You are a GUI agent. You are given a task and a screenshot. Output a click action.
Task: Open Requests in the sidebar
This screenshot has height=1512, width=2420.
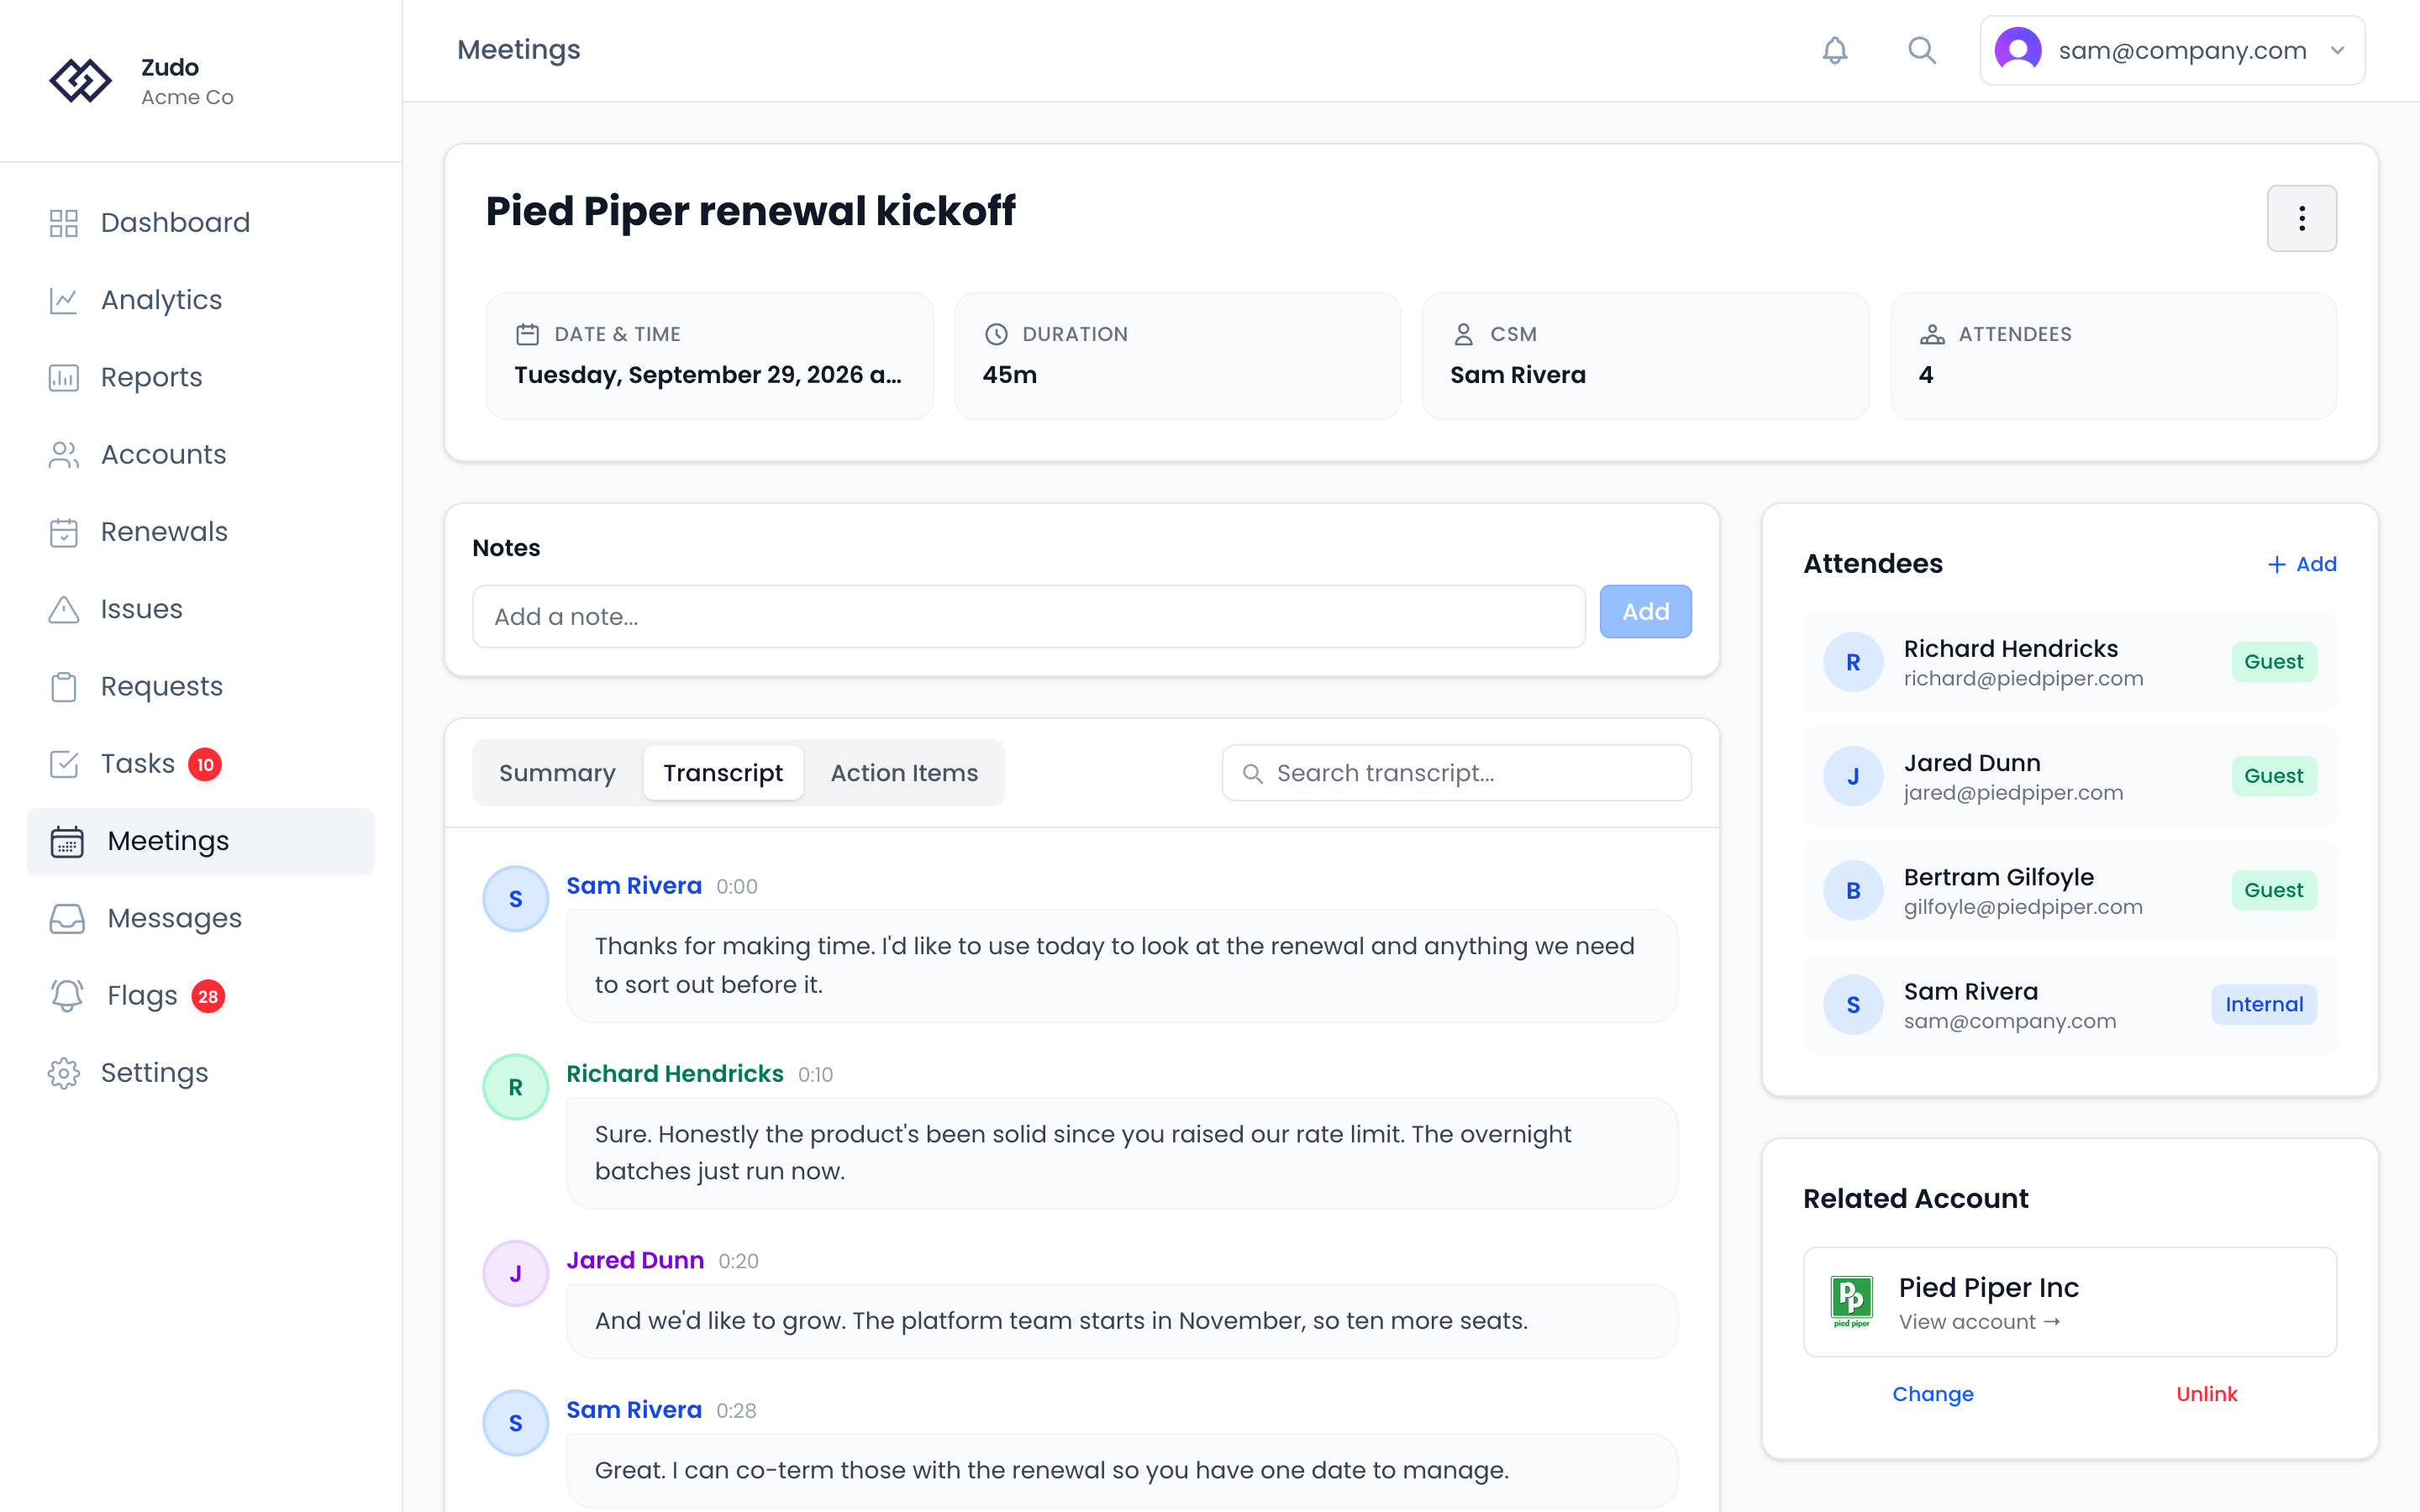tap(200, 686)
